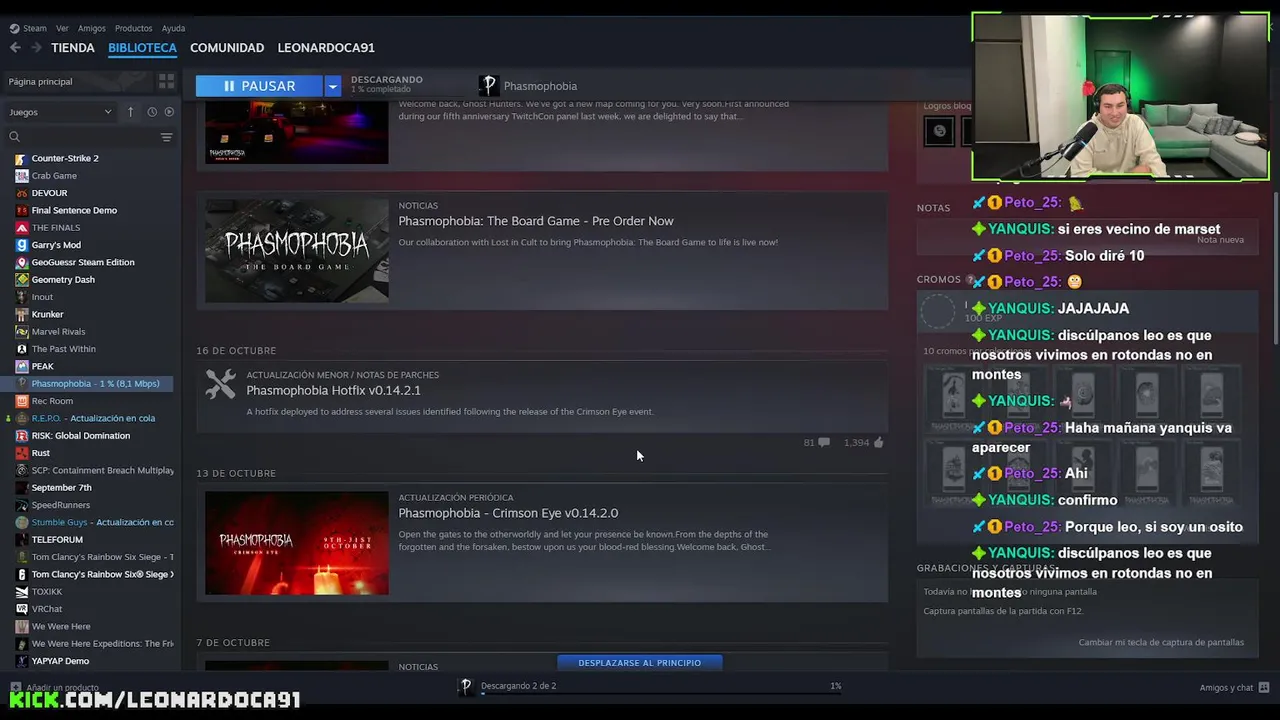Screen dimensions: 1280x720
Task: Click the ready-to-play filter icon
Action: tap(169, 112)
